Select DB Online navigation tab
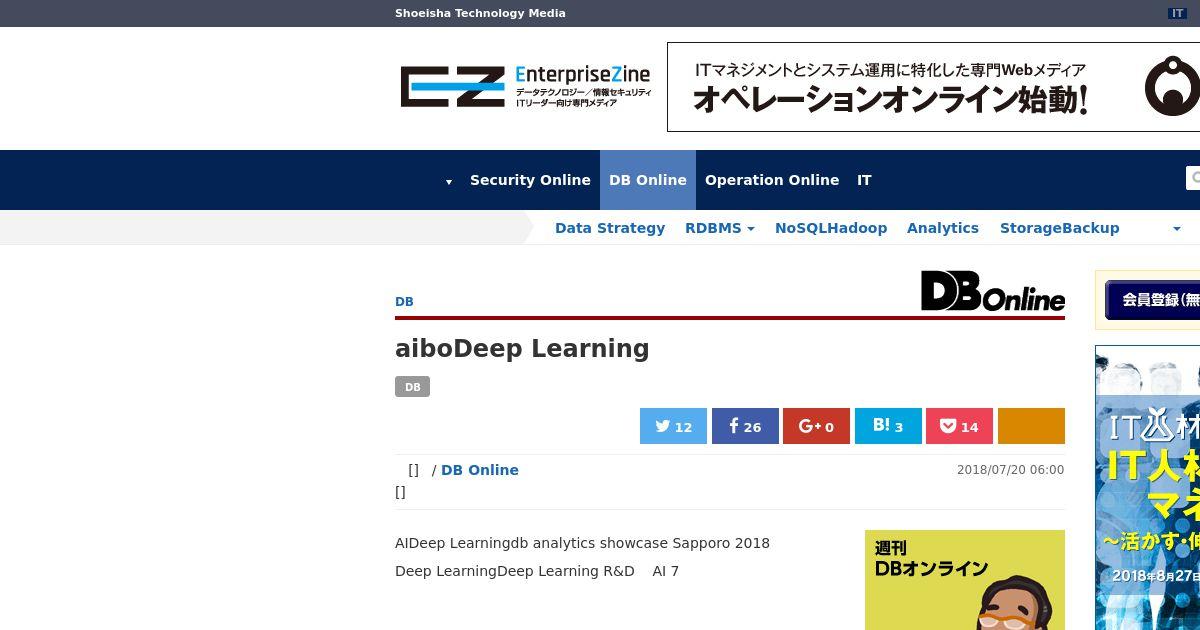1200x630 pixels. [x=648, y=180]
